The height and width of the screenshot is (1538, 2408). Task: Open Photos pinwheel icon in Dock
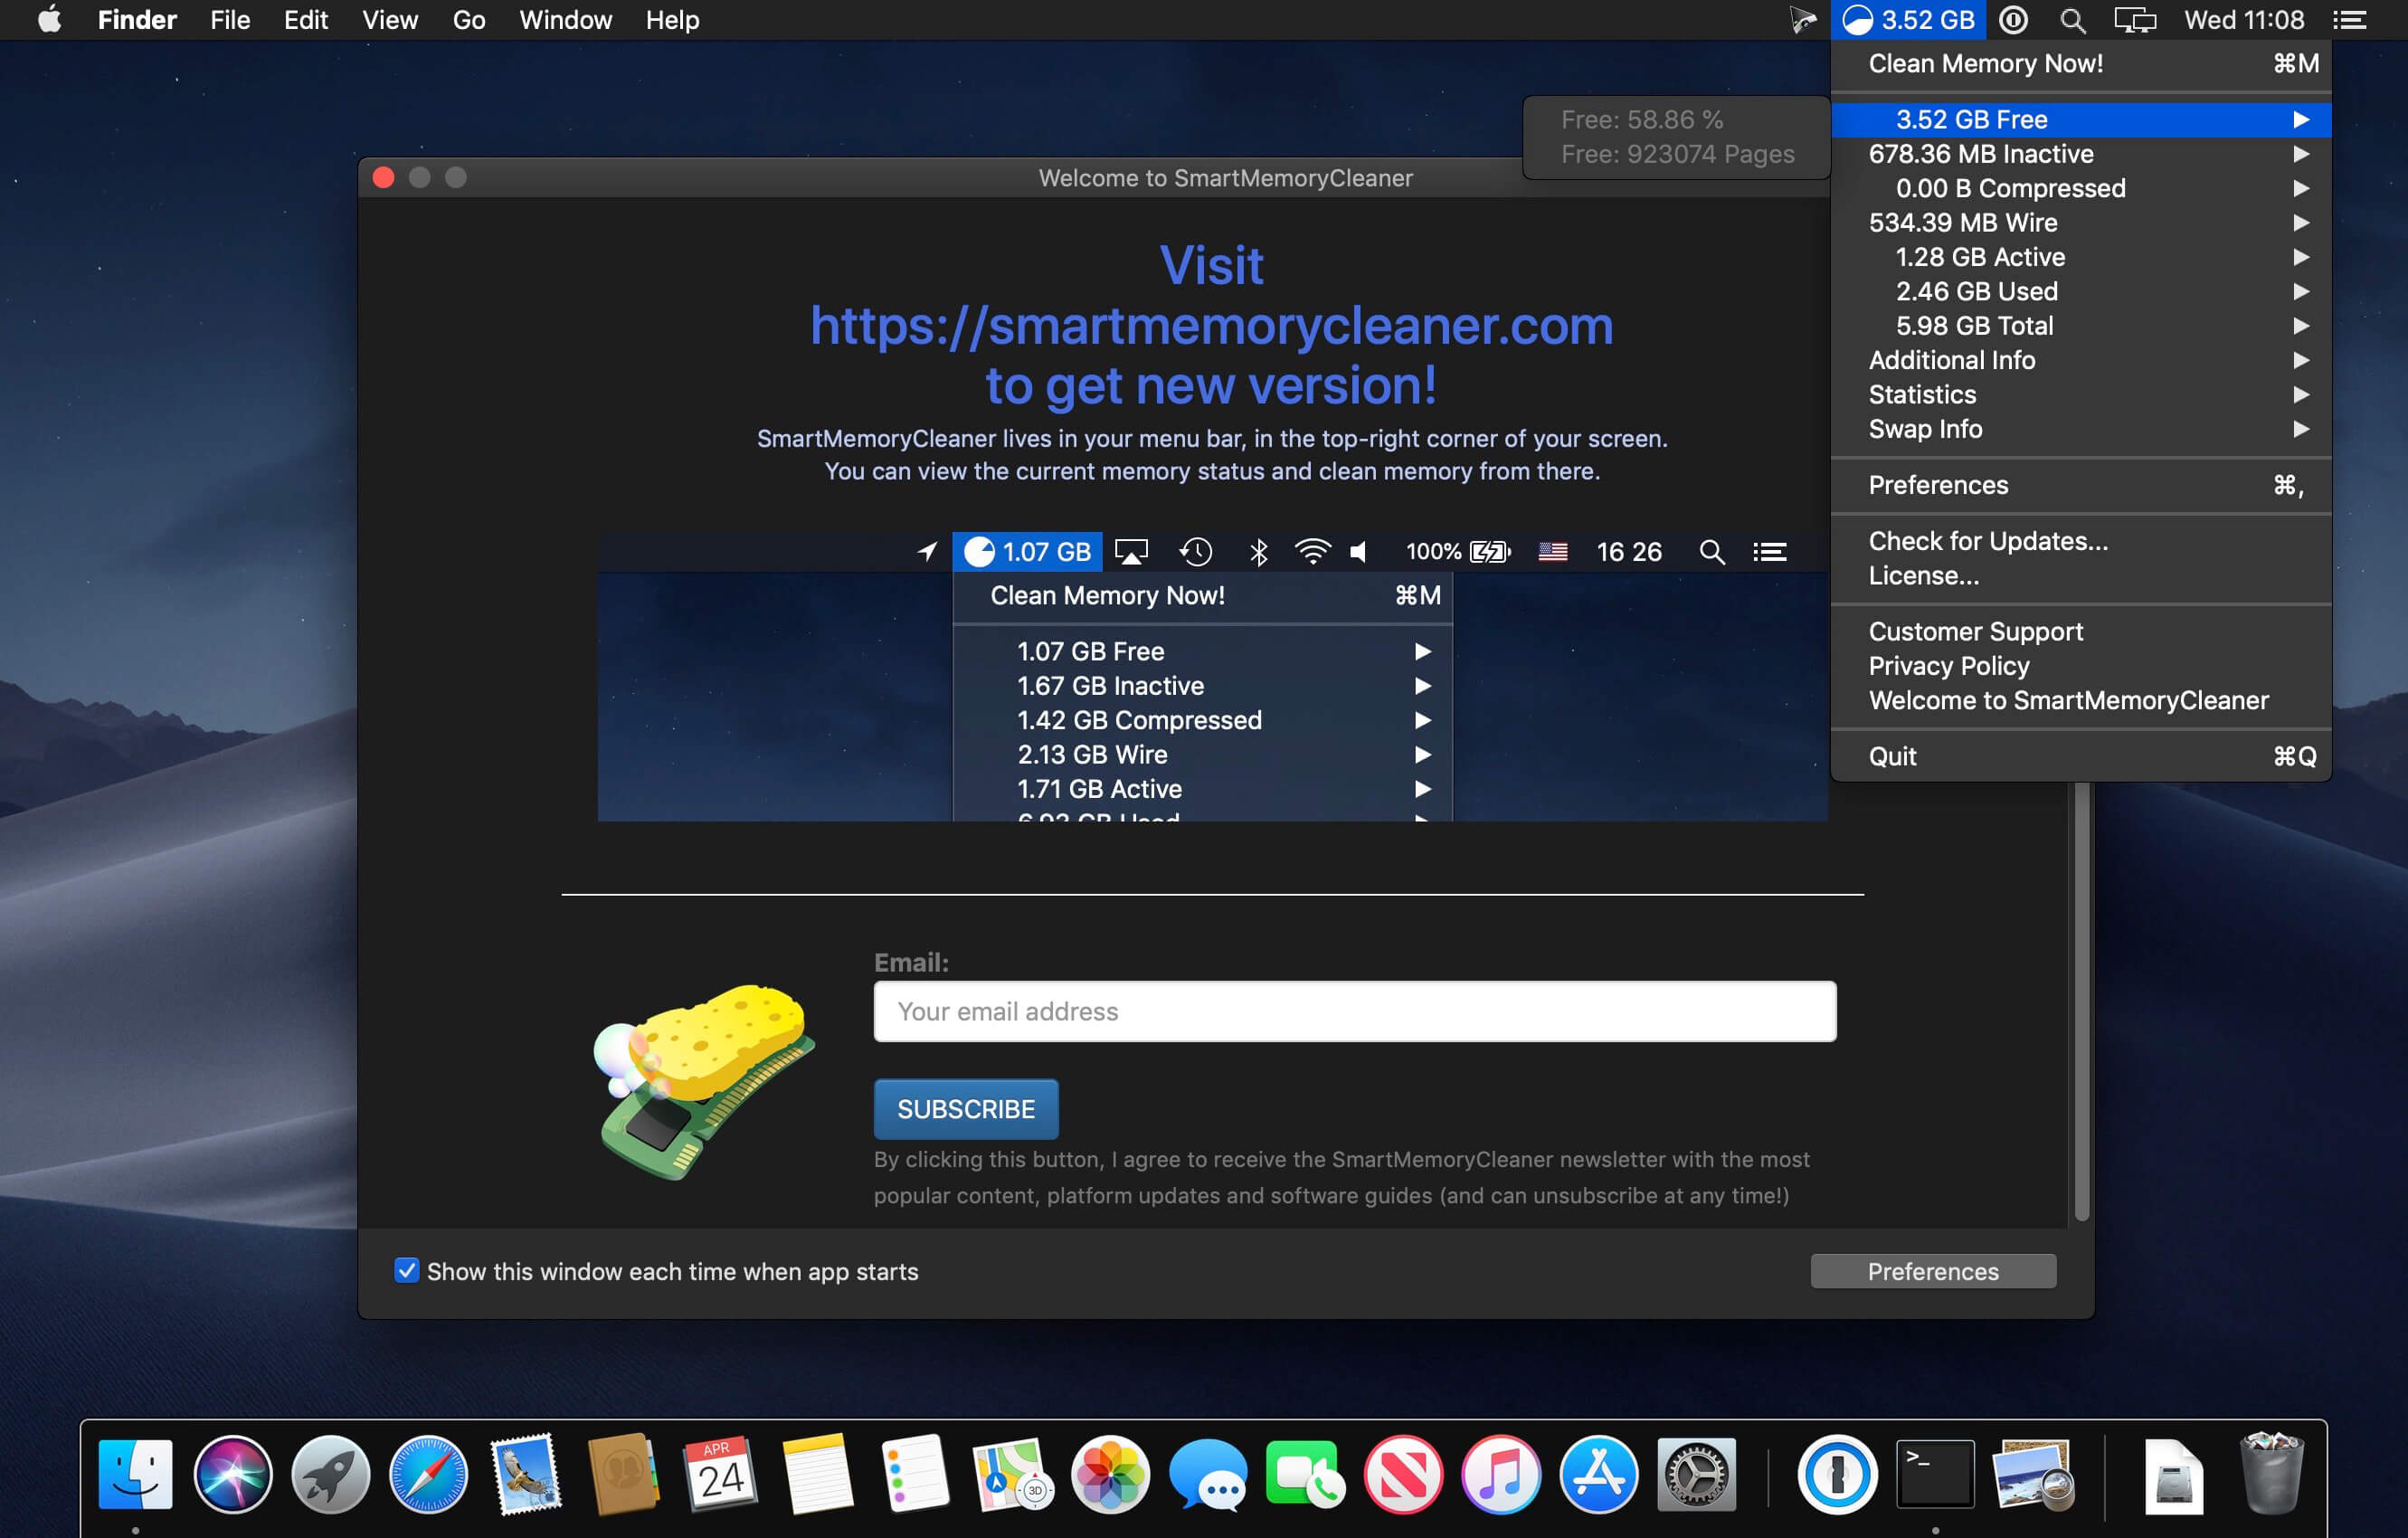pos(1110,1474)
